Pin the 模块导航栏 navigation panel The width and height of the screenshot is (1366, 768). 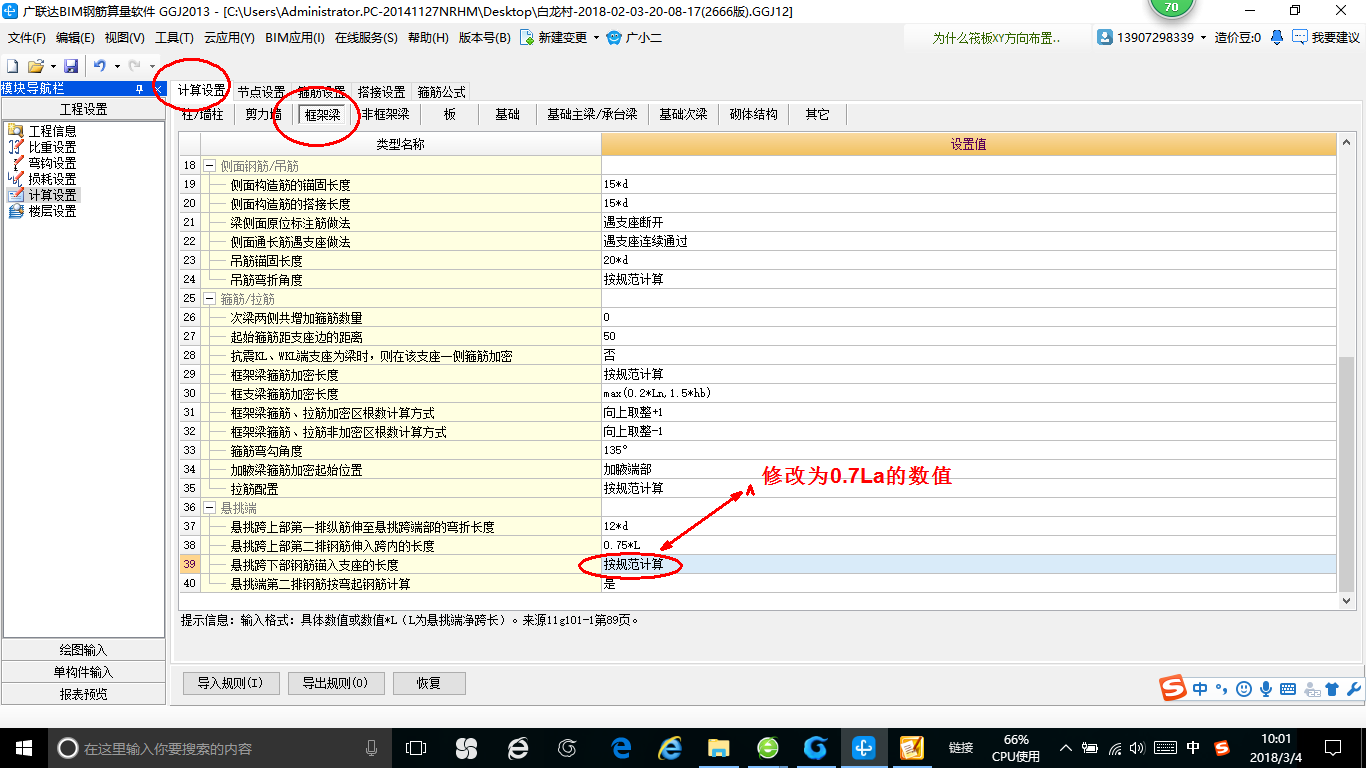(140, 89)
